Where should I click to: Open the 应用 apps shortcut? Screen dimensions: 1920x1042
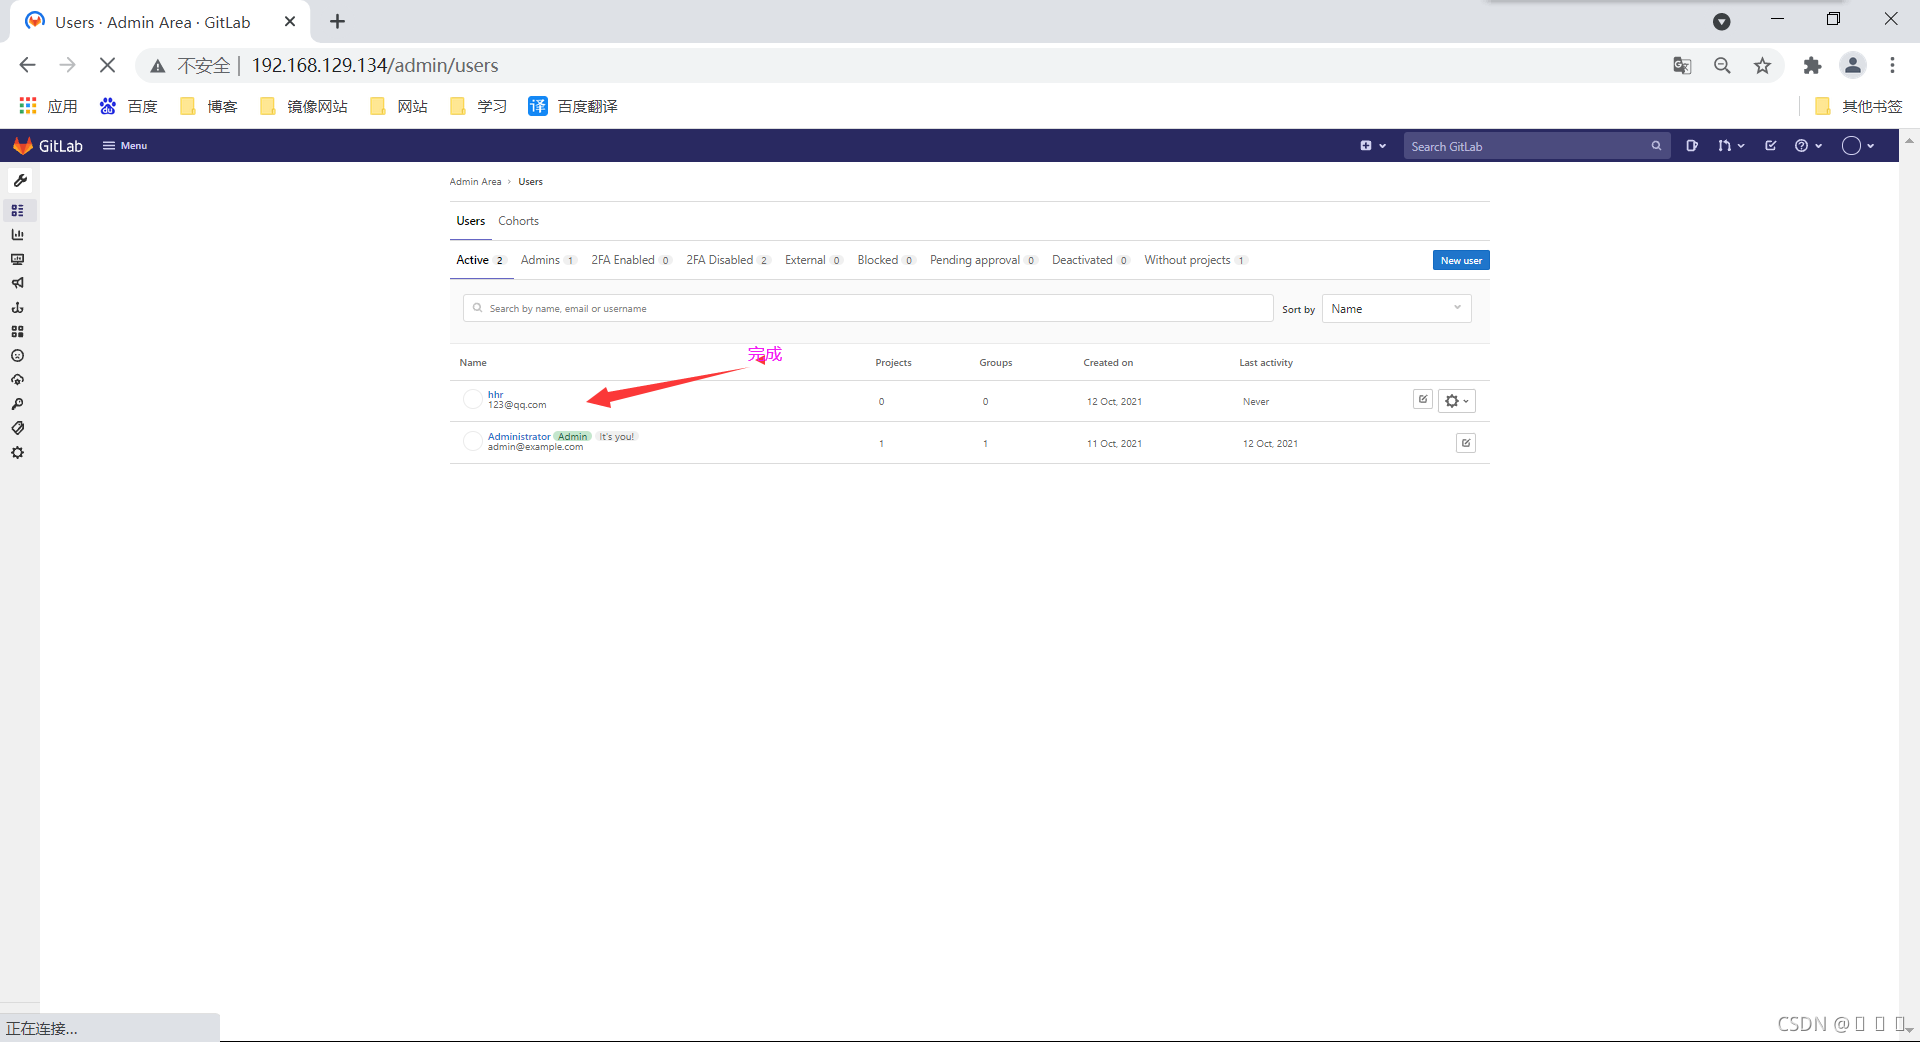click(48, 106)
